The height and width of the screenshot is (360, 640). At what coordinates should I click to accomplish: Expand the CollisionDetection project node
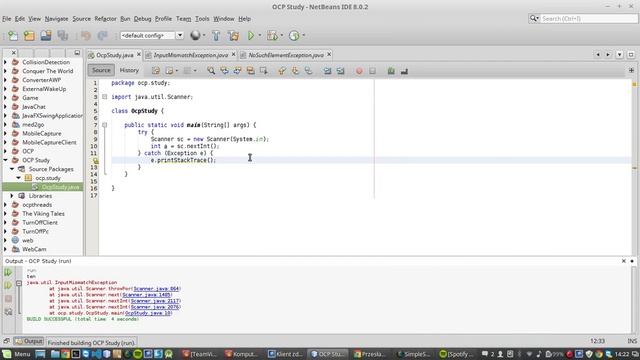pos(5,62)
